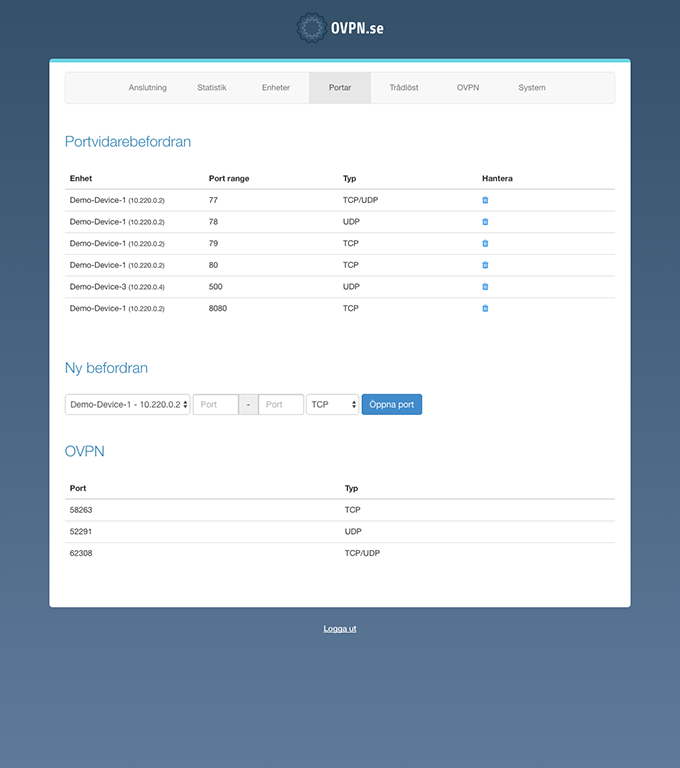Click the dash separator between port fields
Viewport: 680px width, 768px height.
pos(248,405)
